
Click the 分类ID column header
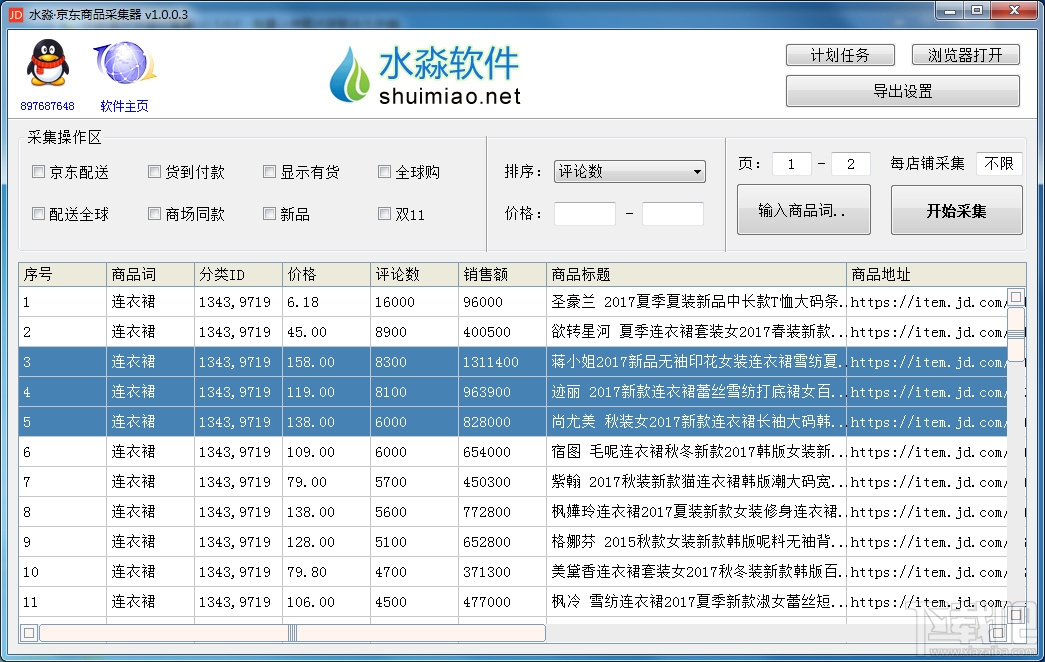pos(238,275)
